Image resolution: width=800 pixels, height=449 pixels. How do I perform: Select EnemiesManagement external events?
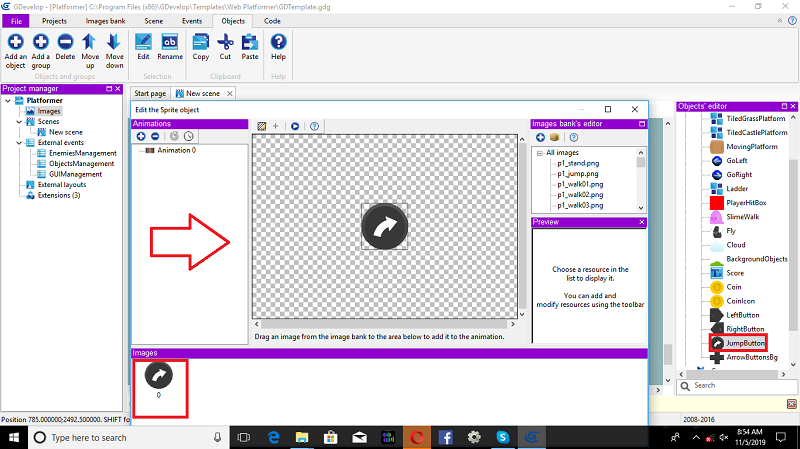(83, 153)
